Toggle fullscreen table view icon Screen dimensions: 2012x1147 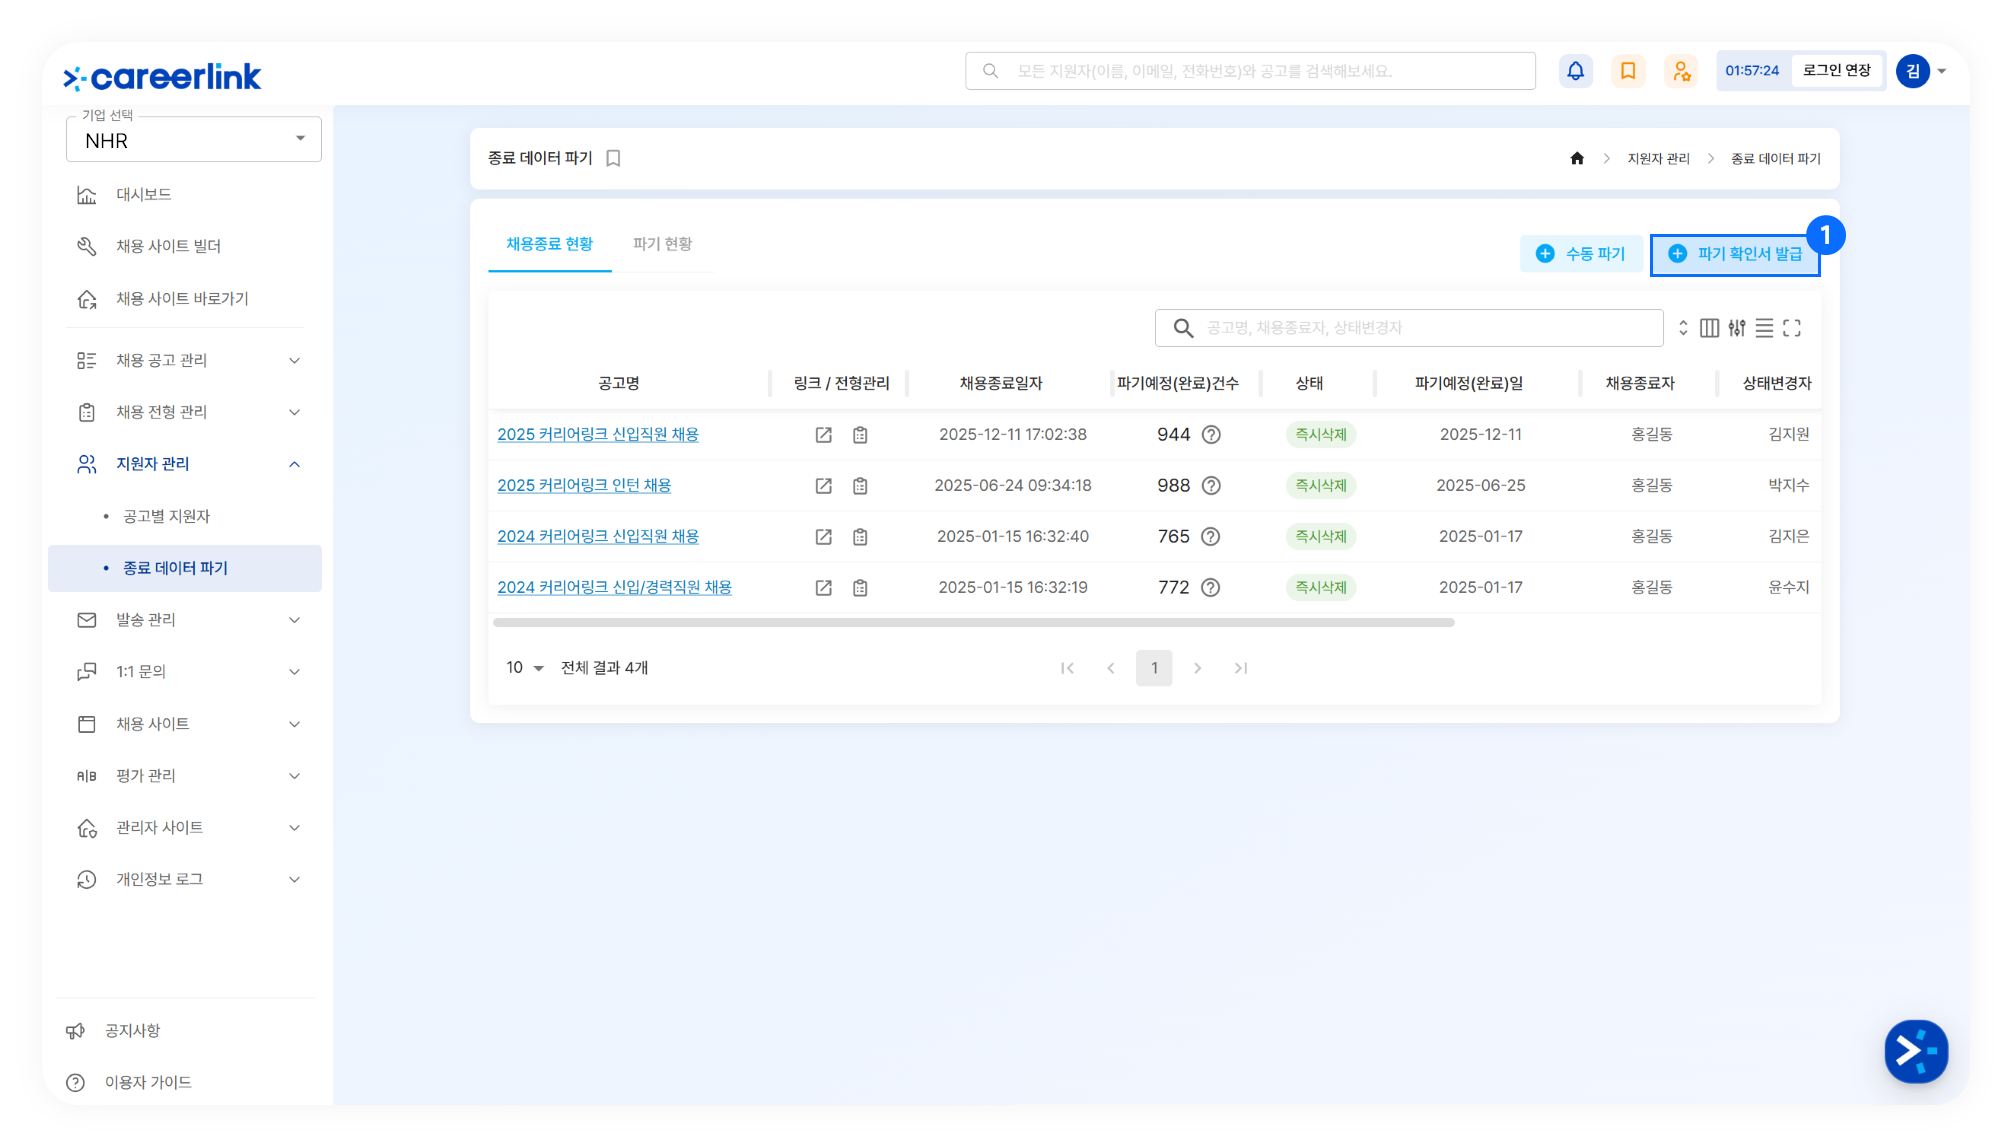[1792, 328]
